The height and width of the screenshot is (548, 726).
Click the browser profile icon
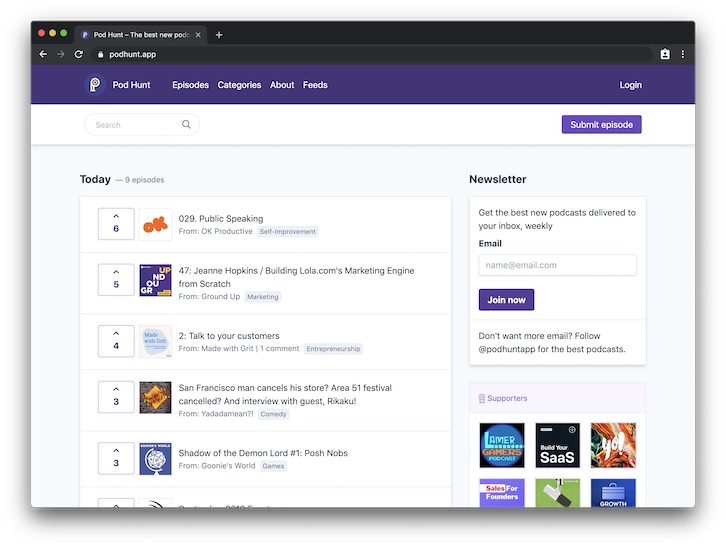click(x=665, y=54)
